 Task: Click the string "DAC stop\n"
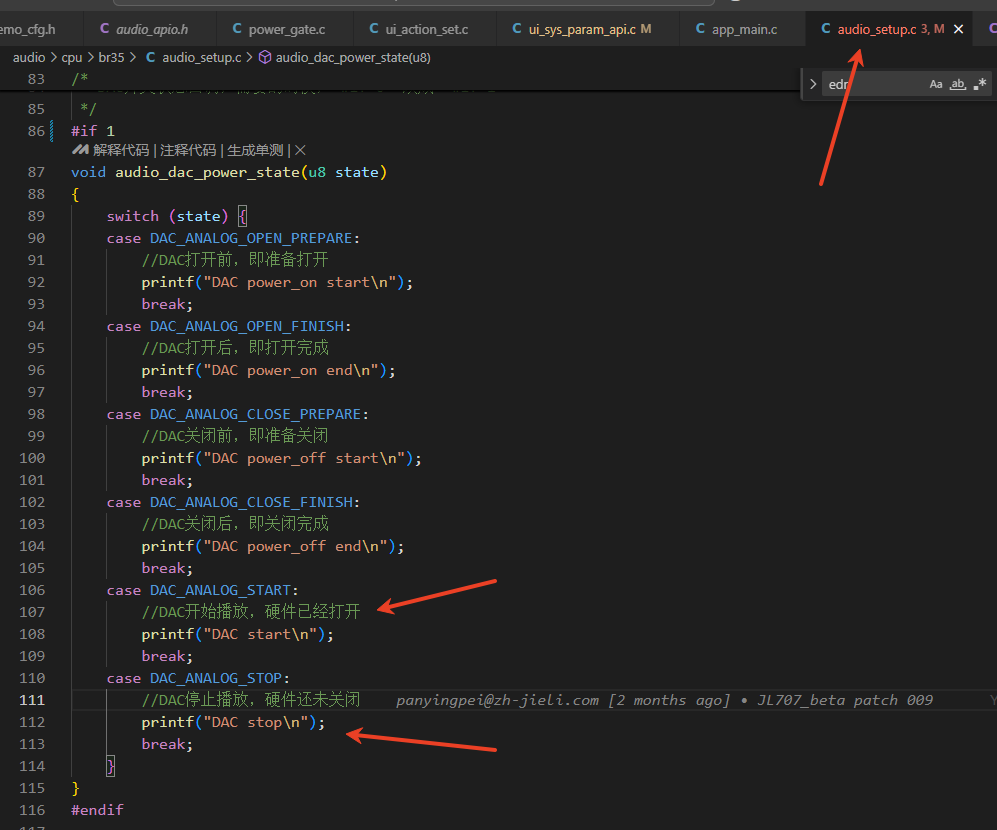(256, 723)
